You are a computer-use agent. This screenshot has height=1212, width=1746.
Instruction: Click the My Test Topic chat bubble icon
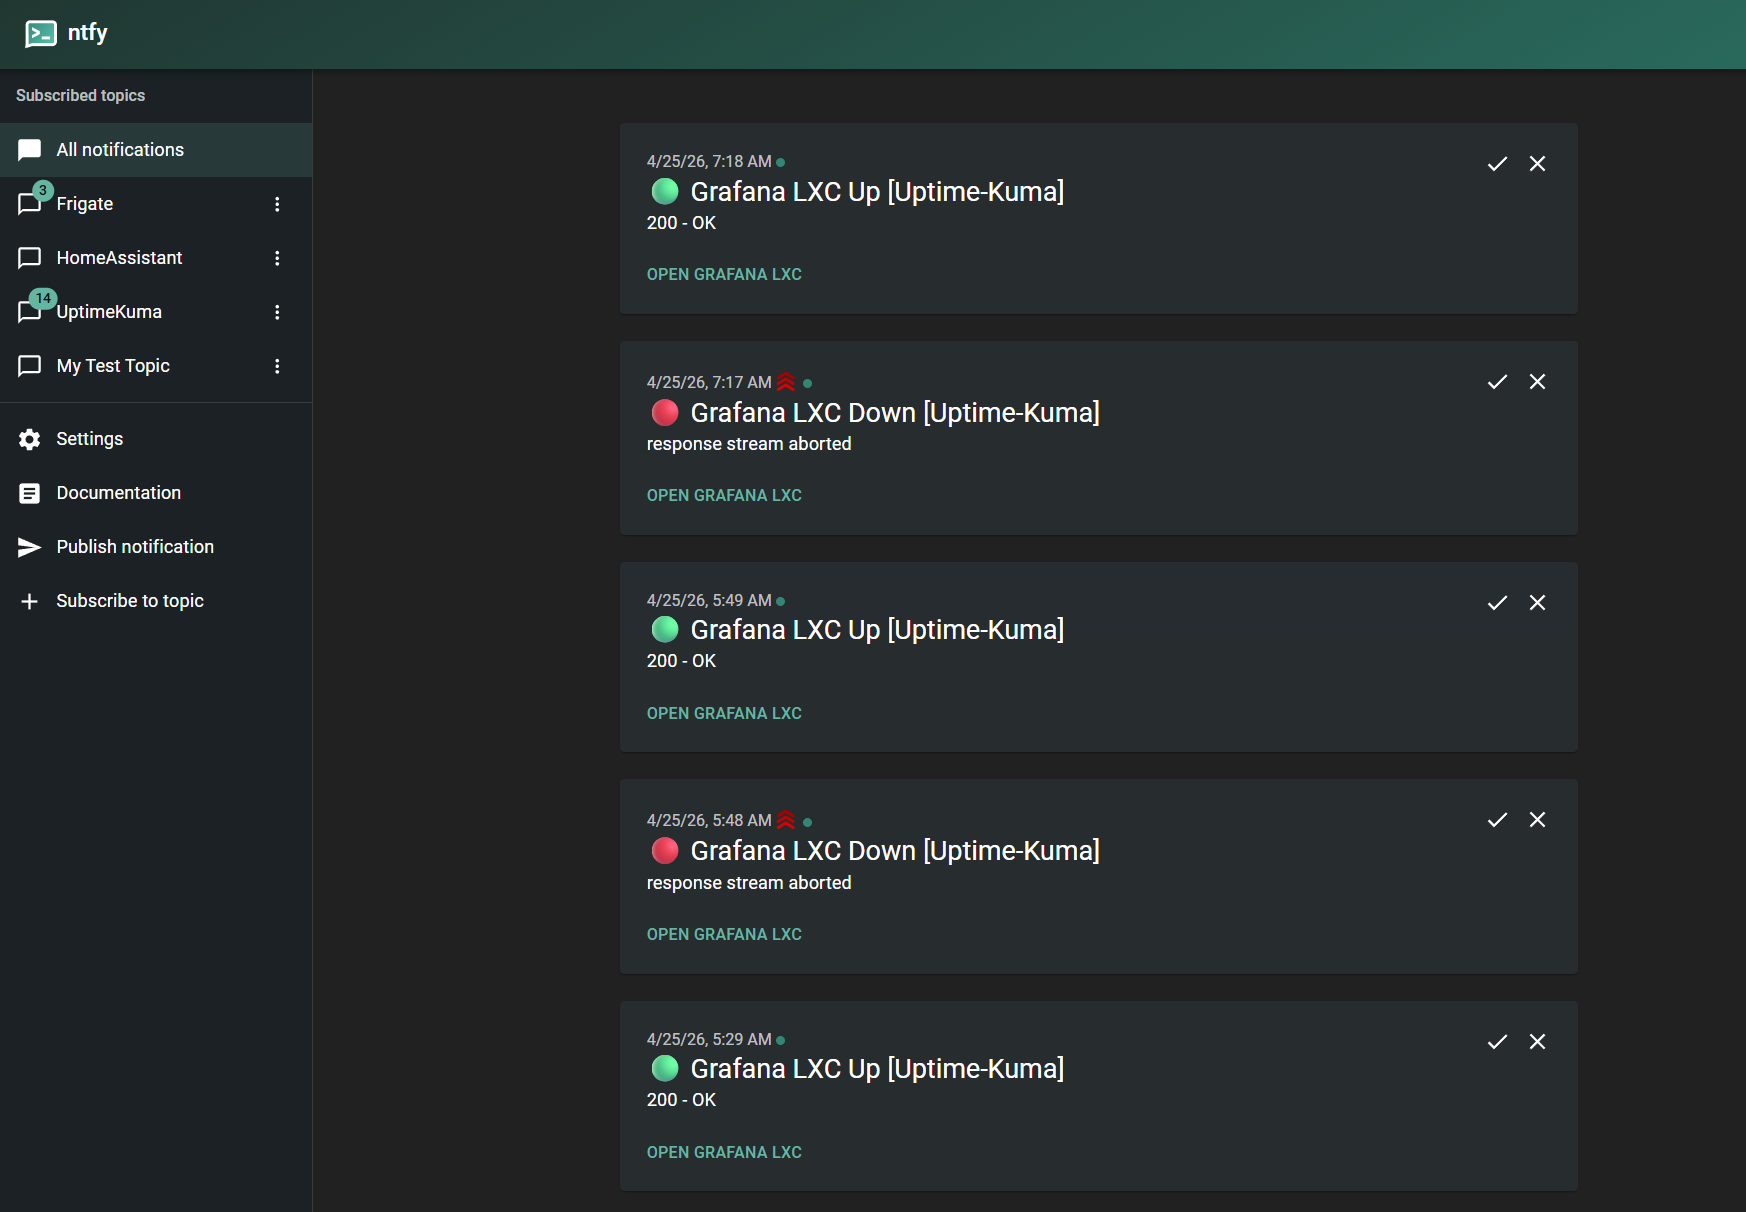30,366
